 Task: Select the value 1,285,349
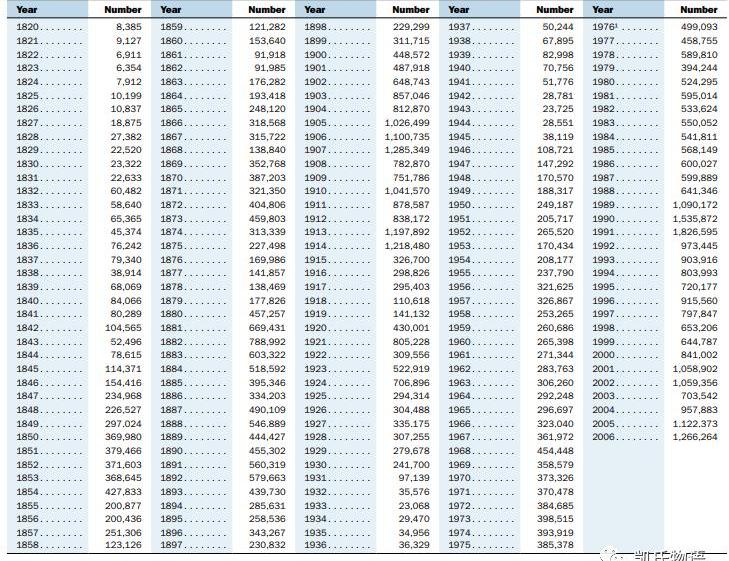click(x=407, y=150)
